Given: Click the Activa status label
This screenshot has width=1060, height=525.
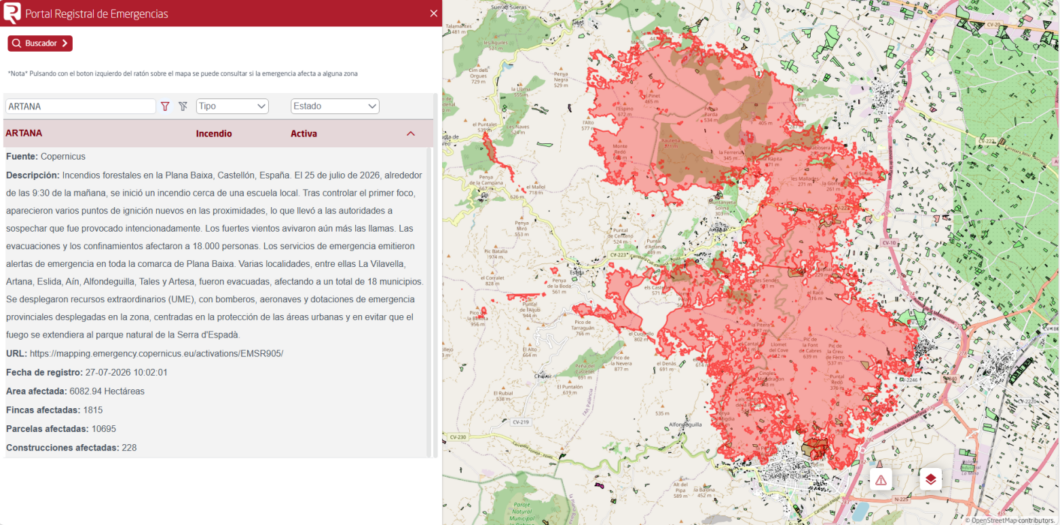Looking at the screenshot, I should point(304,134).
